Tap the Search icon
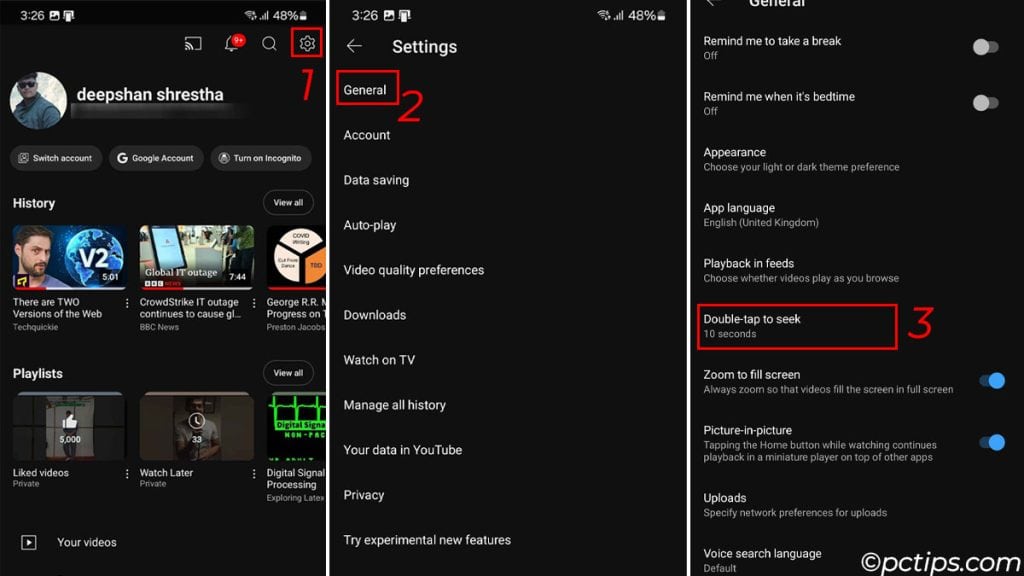This screenshot has width=1024, height=576. tap(269, 43)
